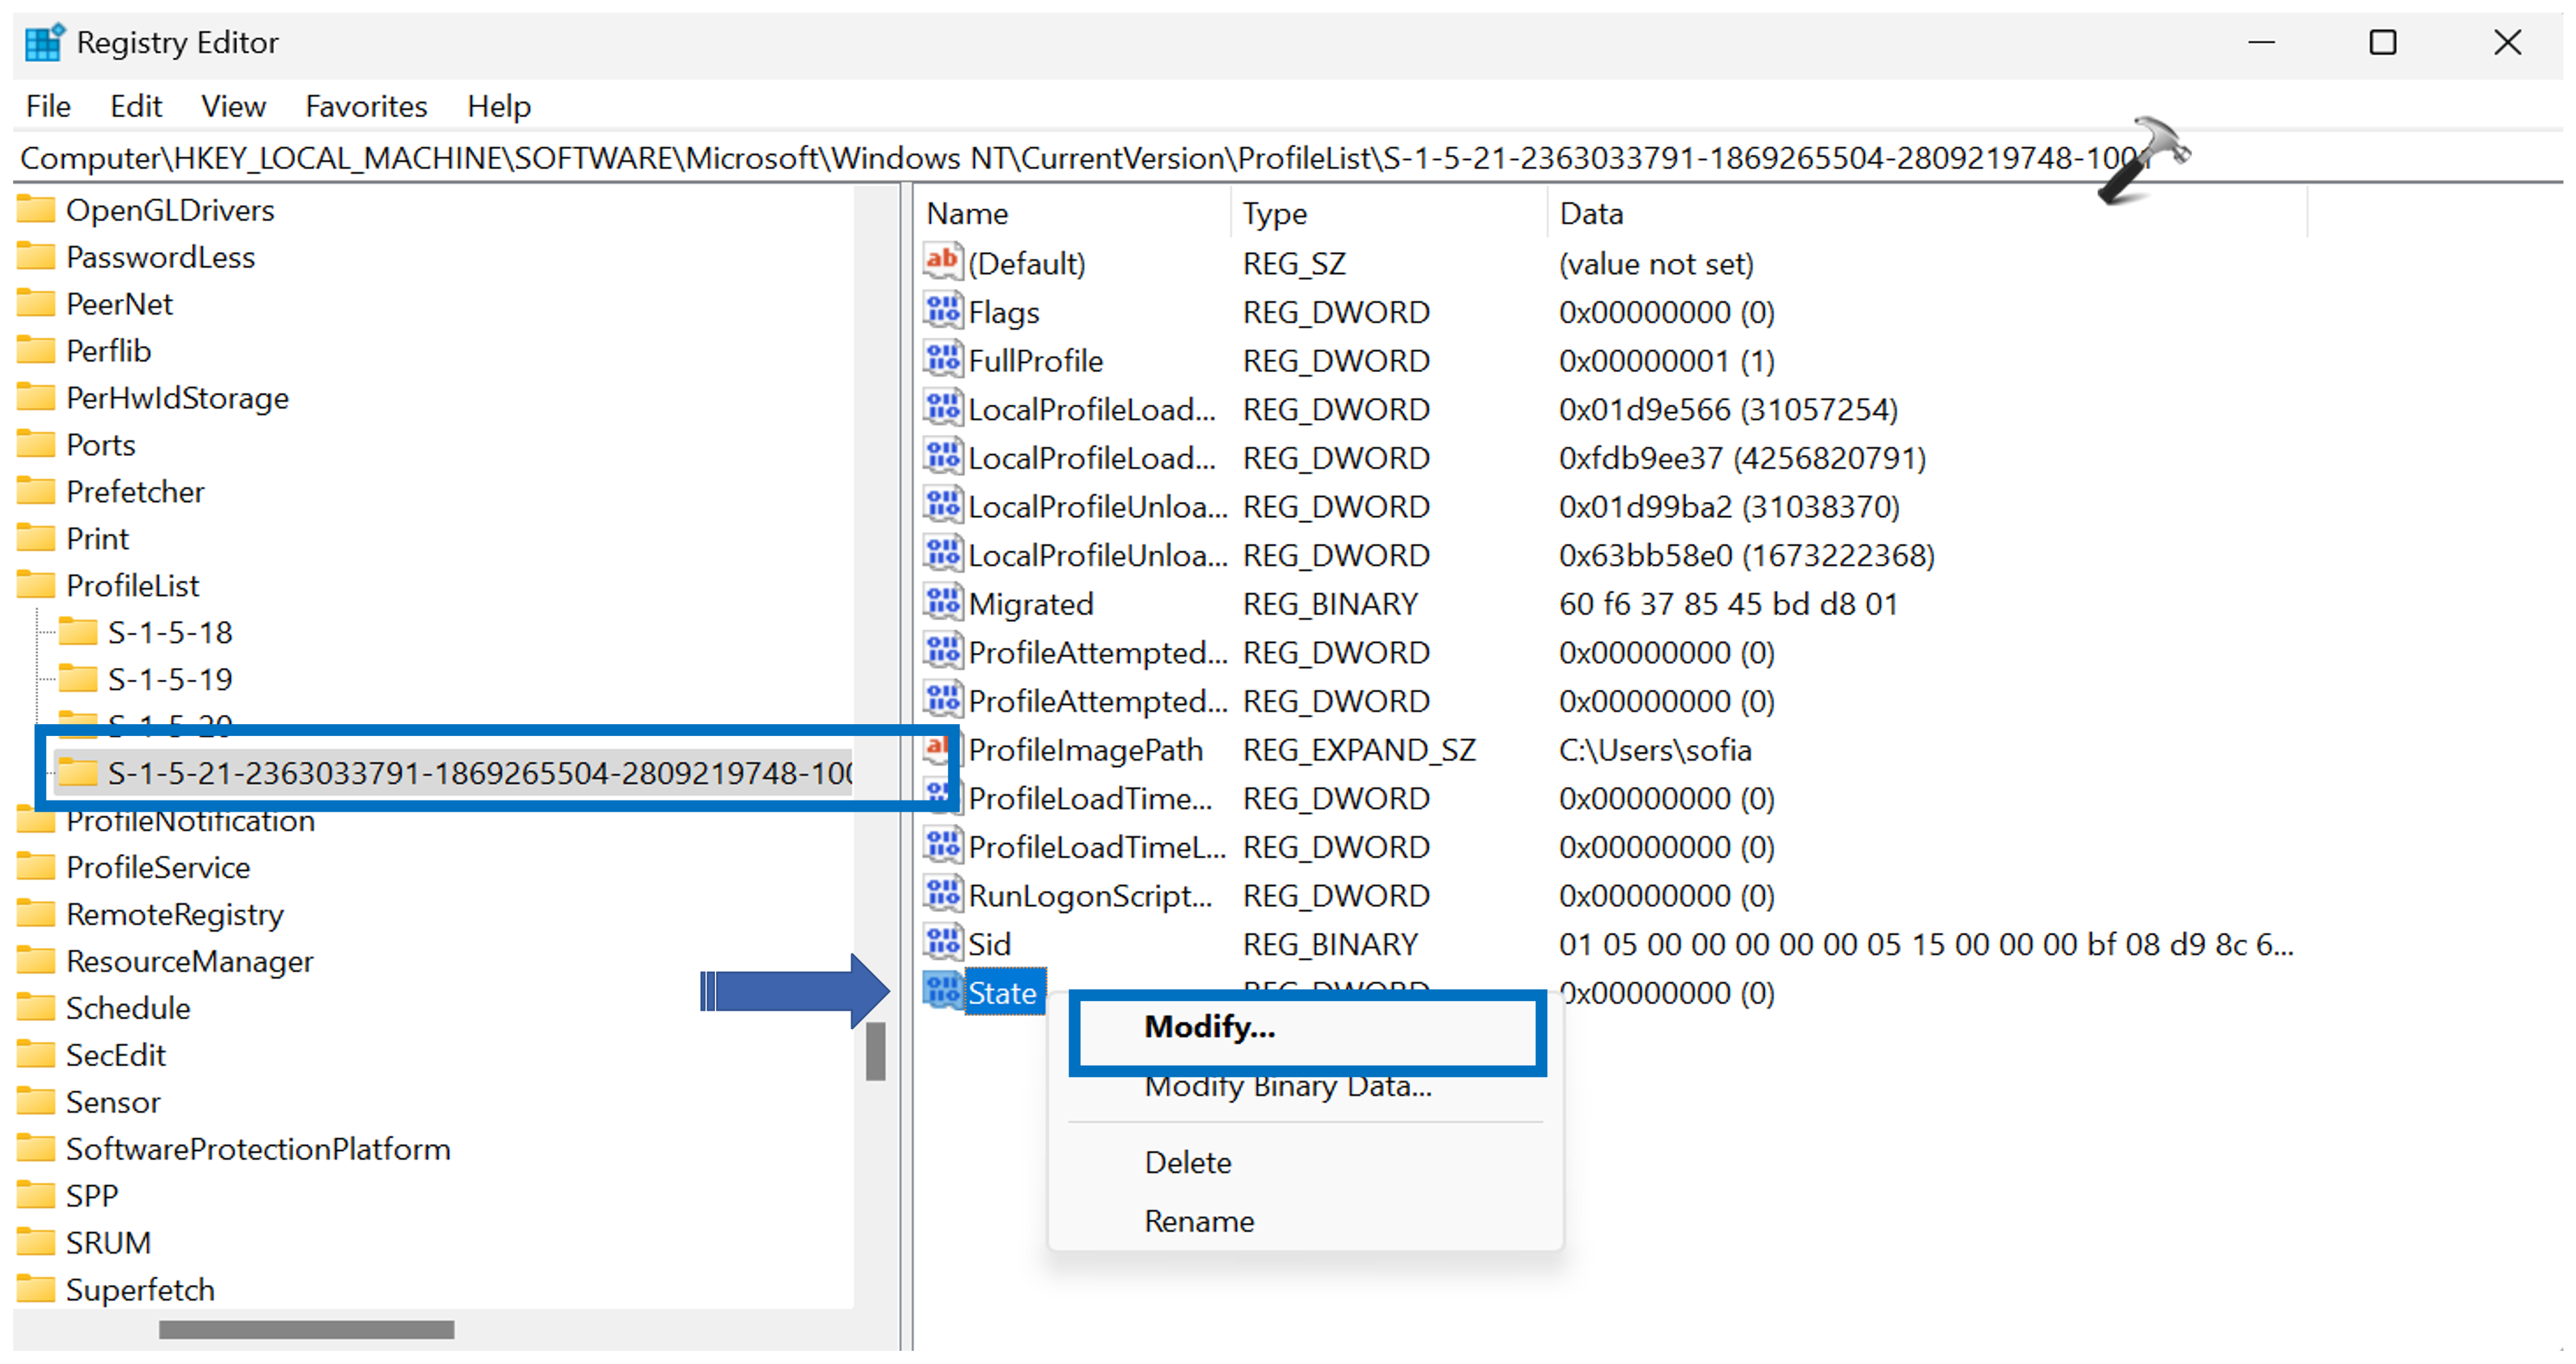The height and width of the screenshot is (1364, 2576).
Task: Click the Registry Editor app icon
Action: click(44, 43)
